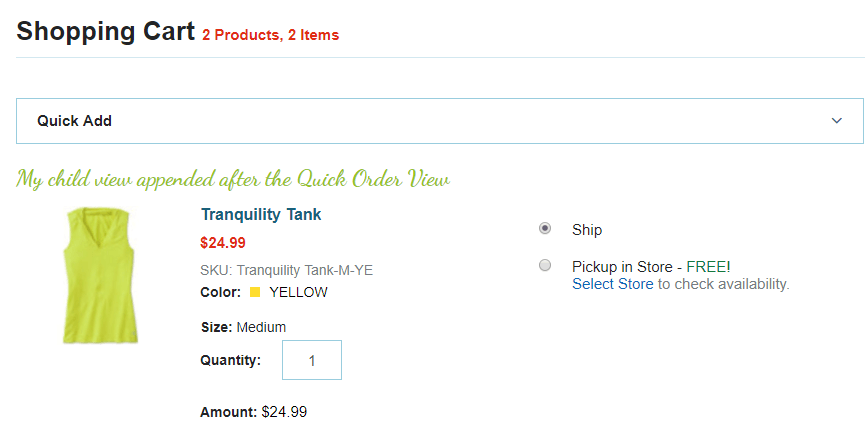Click the Ship option label text
The image size is (865, 424).
click(x=586, y=230)
